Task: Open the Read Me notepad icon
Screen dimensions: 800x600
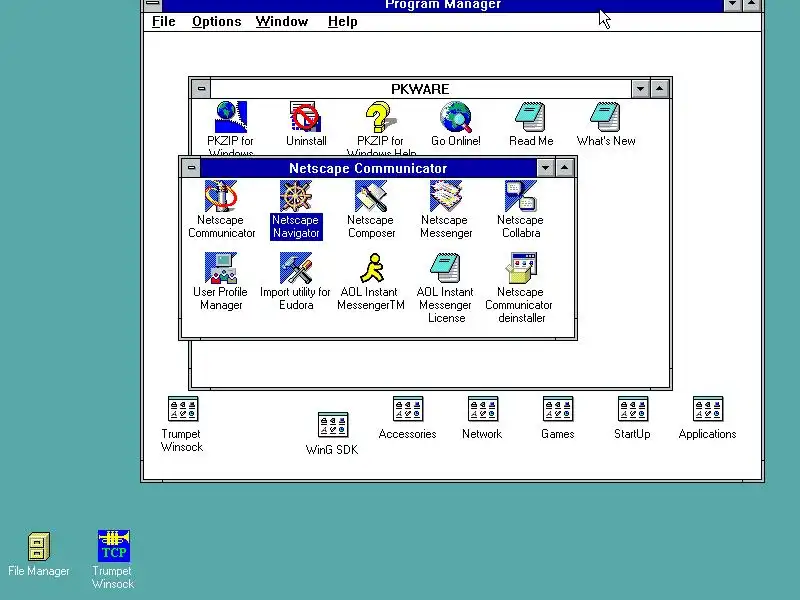Action: coord(531,117)
